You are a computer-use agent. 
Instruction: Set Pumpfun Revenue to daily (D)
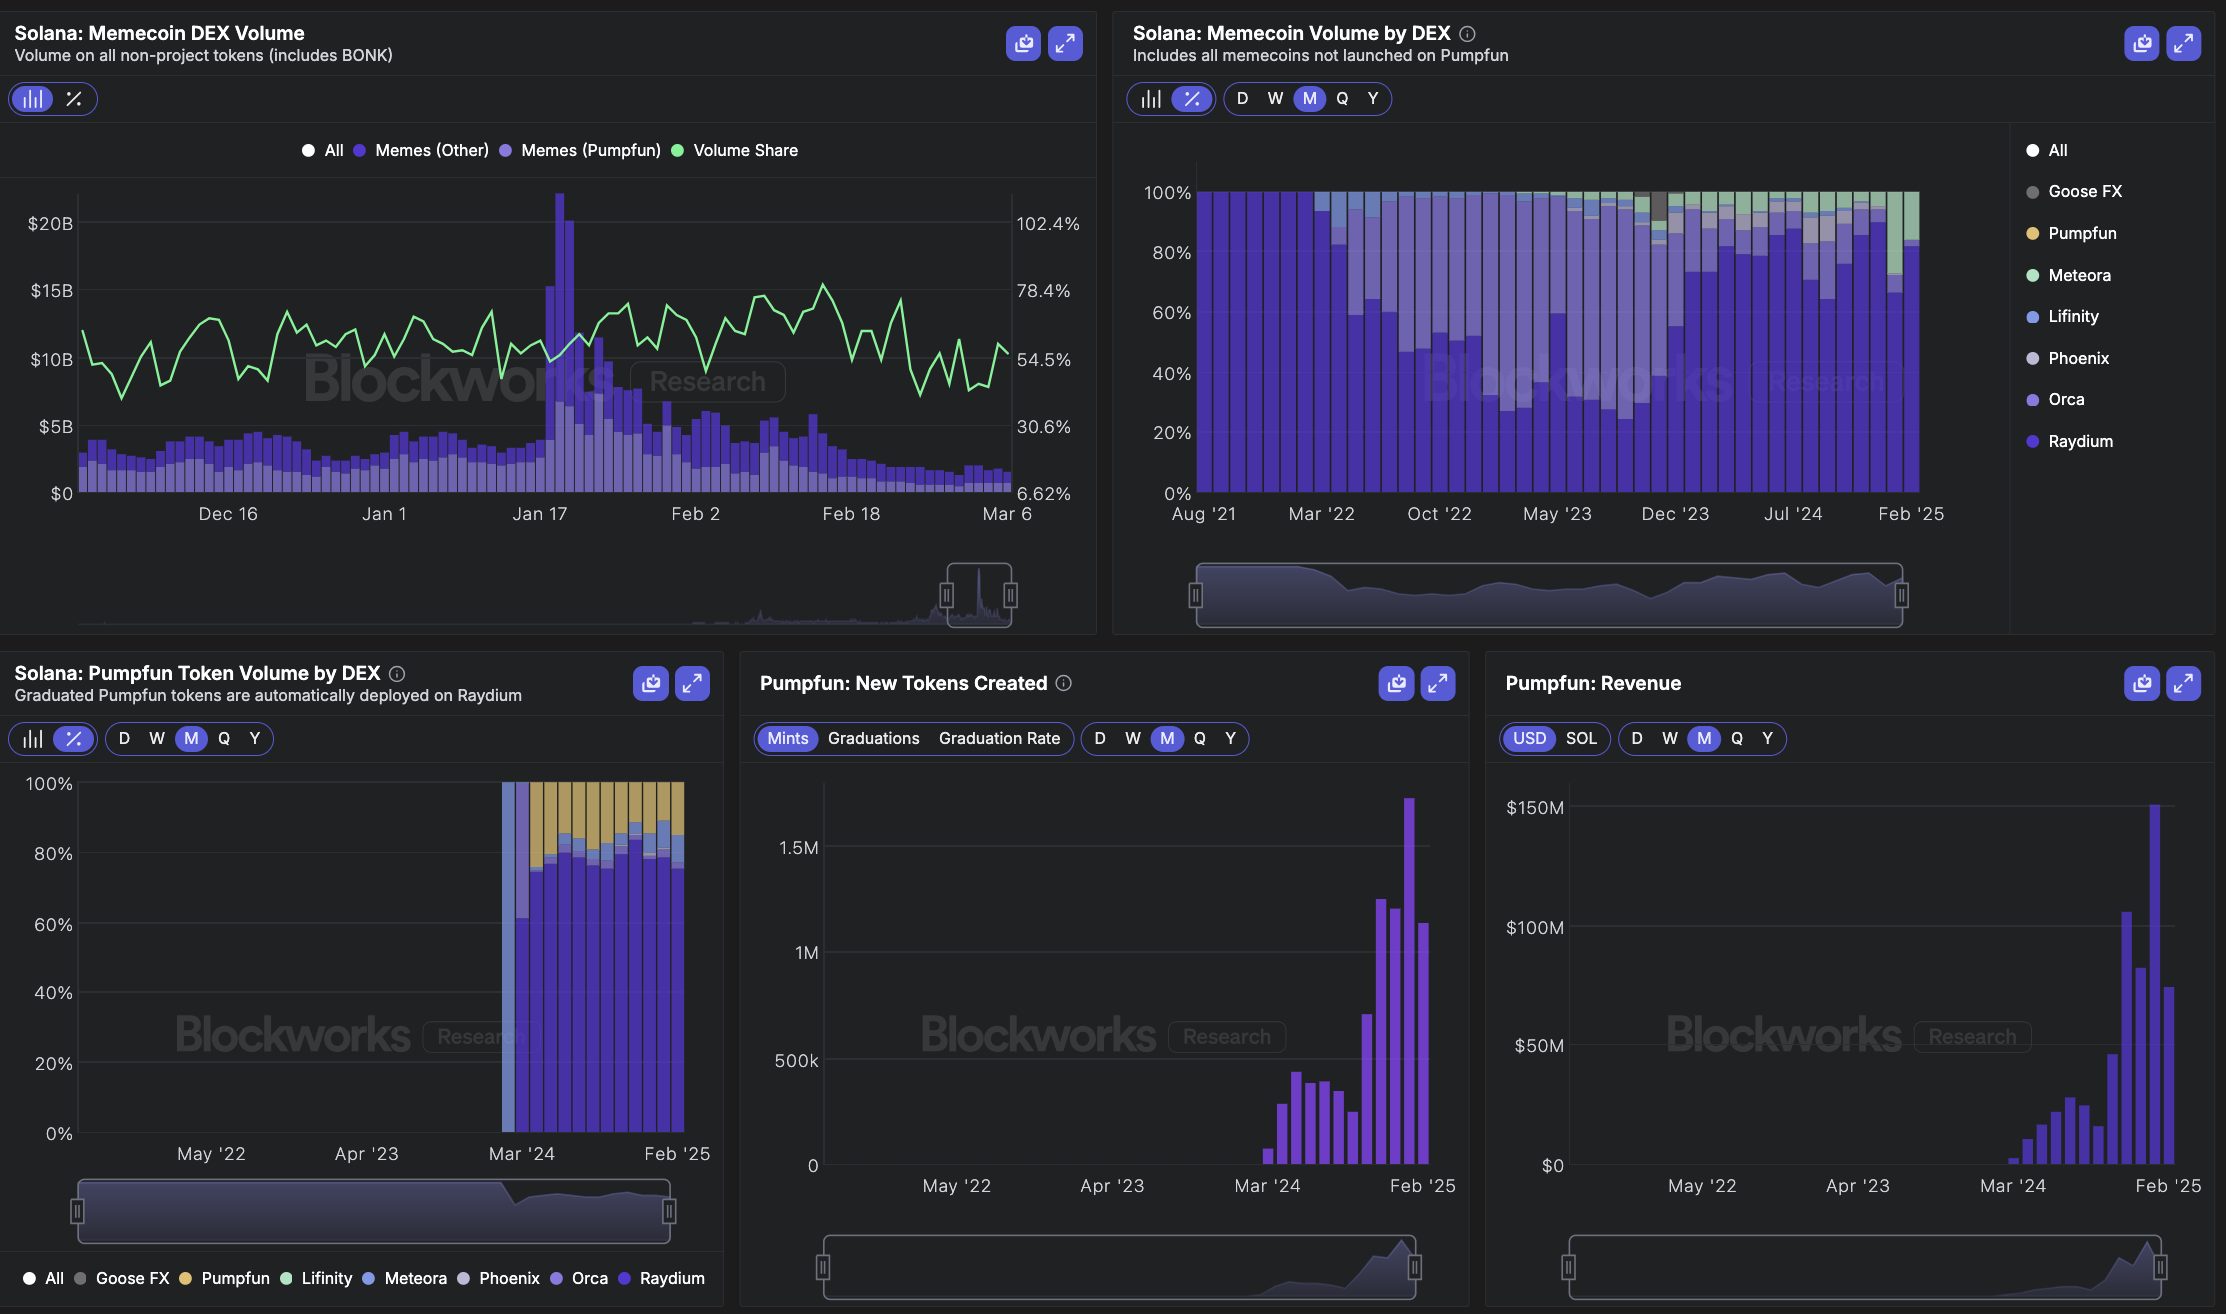point(1637,739)
